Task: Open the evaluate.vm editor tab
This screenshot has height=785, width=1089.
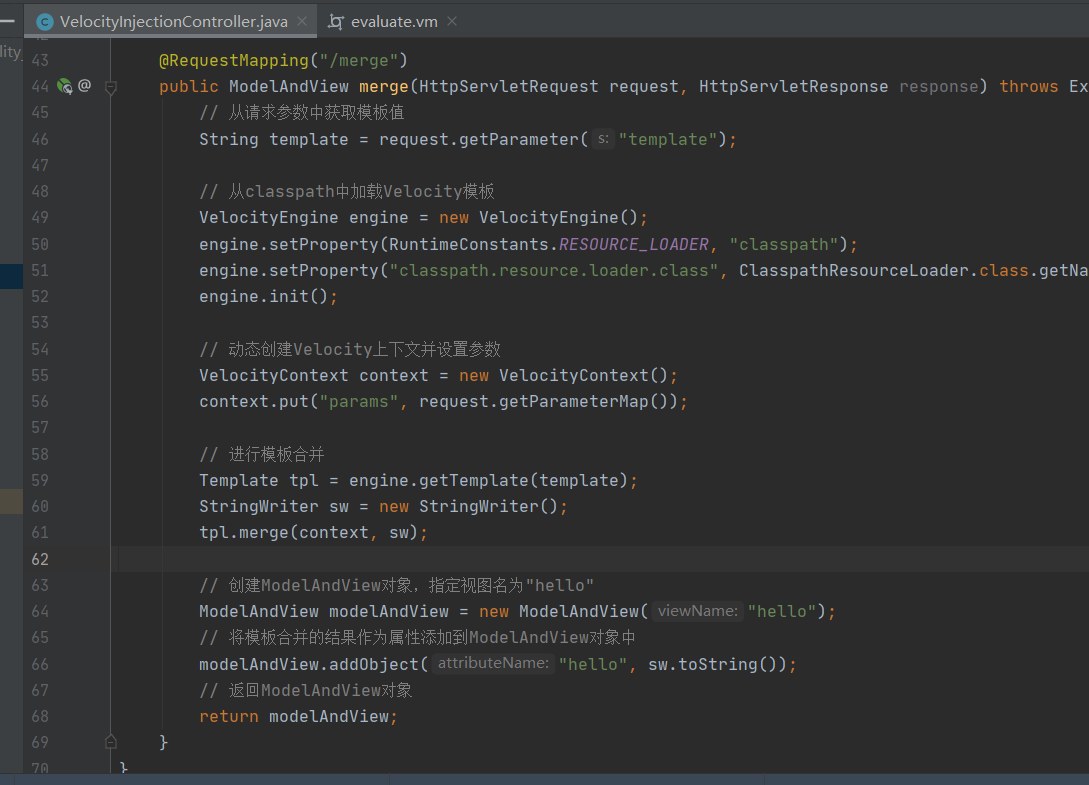Action: pos(394,21)
